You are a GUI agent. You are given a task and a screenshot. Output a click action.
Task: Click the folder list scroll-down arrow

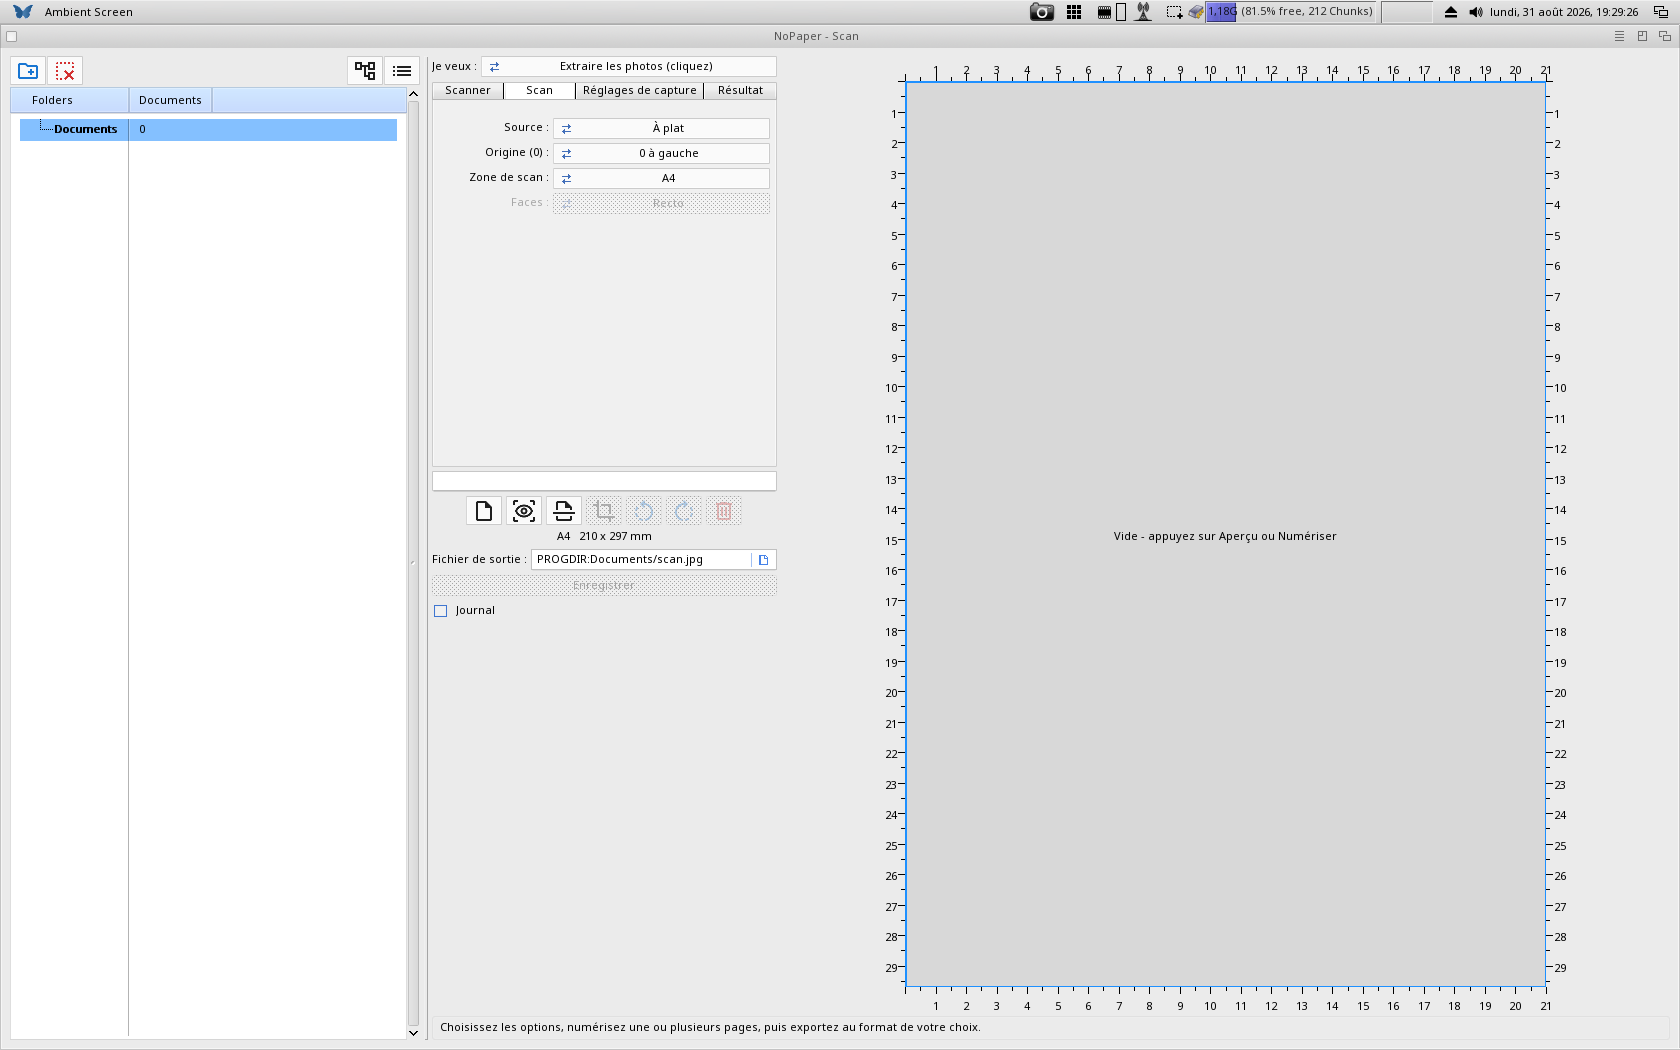(x=413, y=1033)
